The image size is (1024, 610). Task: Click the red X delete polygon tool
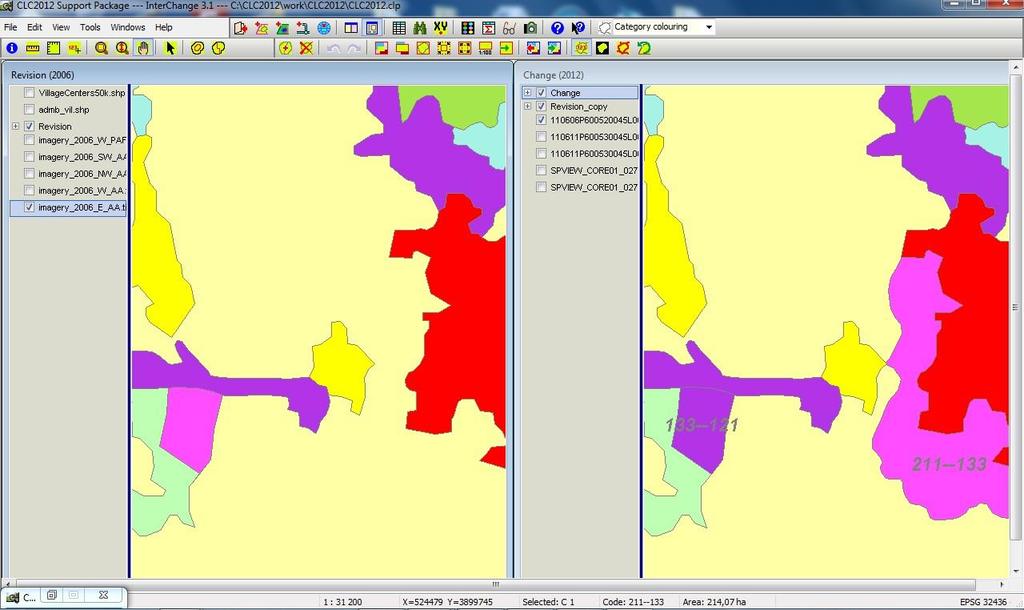306,48
